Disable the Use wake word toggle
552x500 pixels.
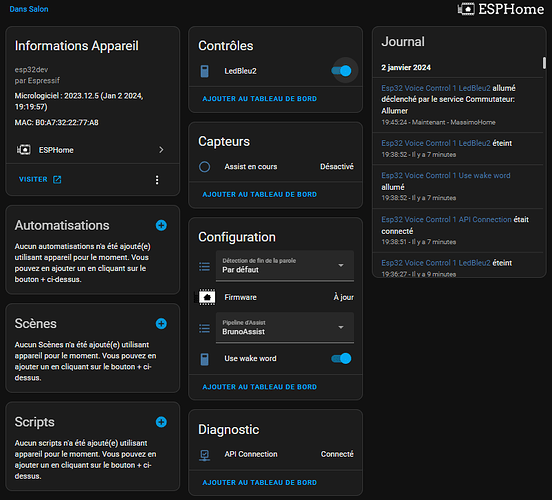coord(341,358)
